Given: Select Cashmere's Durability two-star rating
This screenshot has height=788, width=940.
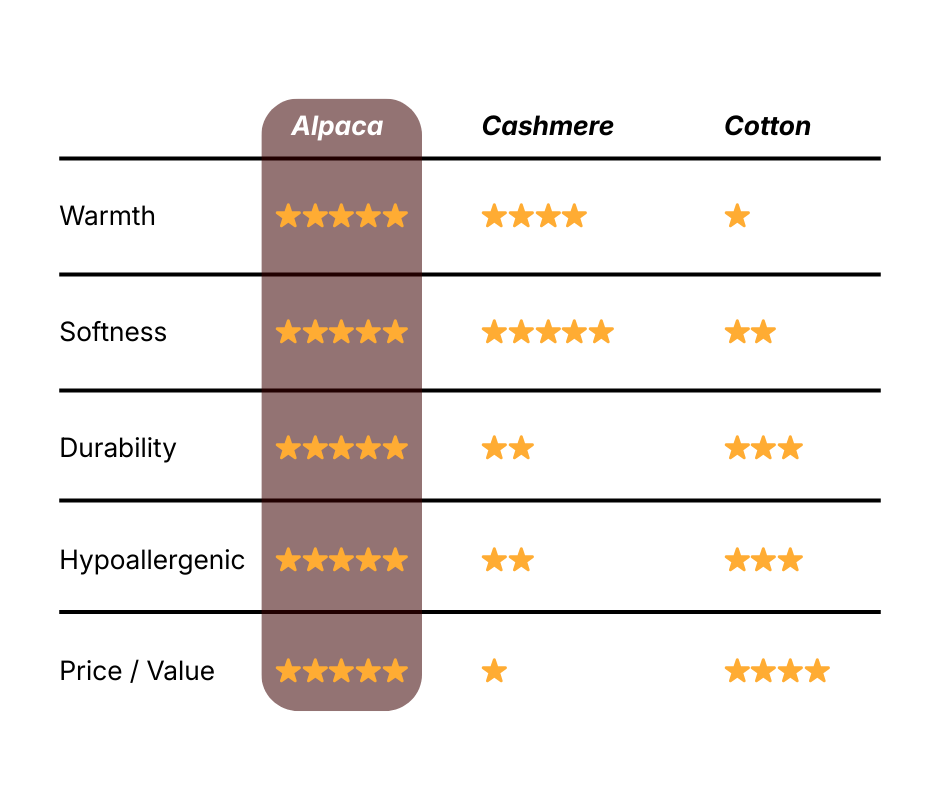Looking at the screenshot, I should [x=507, y=447].
